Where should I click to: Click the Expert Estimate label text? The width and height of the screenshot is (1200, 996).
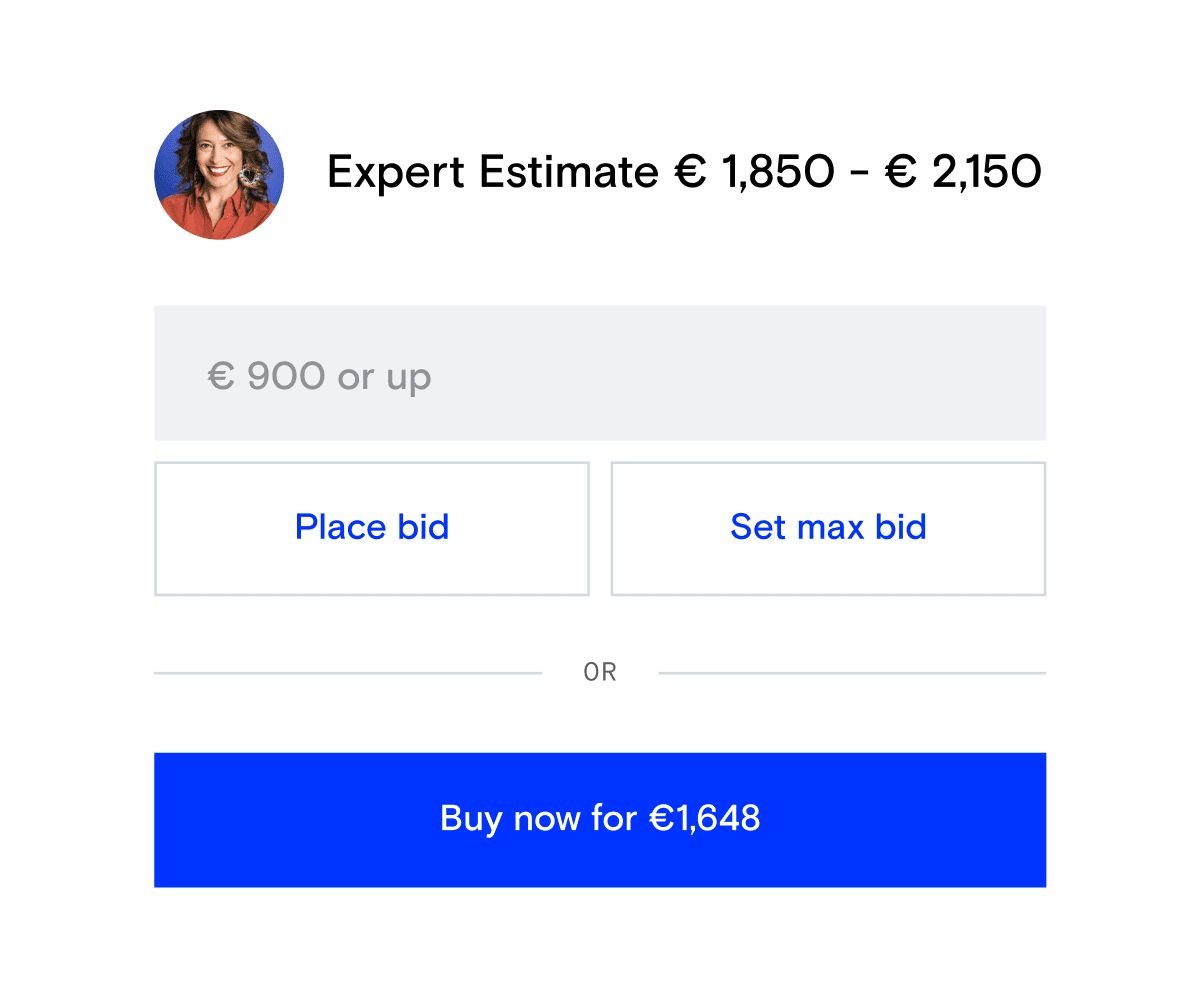[493, 173]
